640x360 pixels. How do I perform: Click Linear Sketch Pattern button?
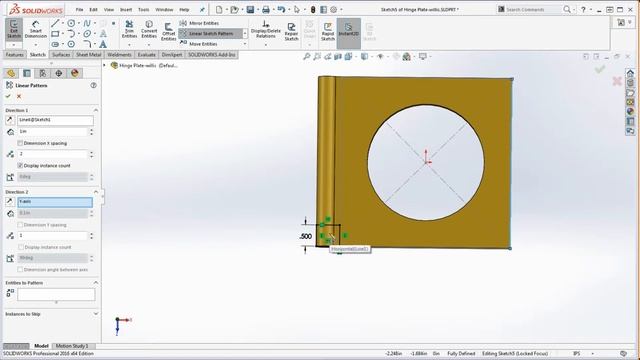tap(211, 33)
